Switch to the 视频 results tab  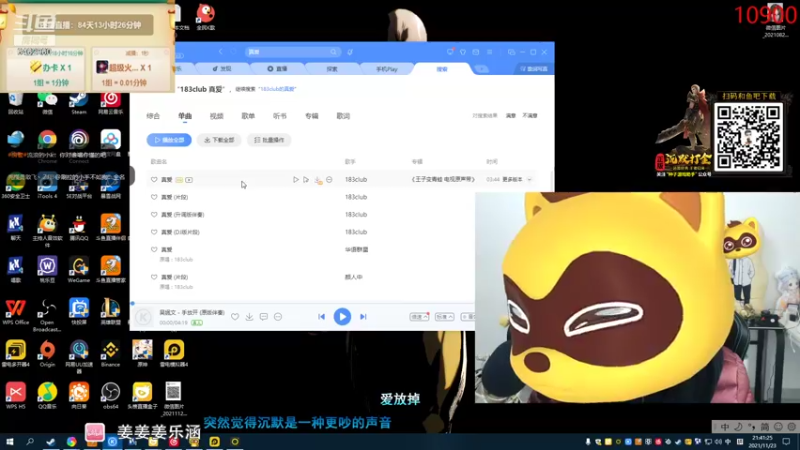[216, 116]
